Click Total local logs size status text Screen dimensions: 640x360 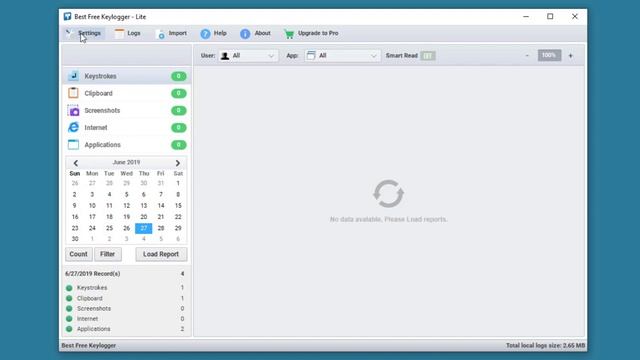pyautogui.click(x=546, y=346)
